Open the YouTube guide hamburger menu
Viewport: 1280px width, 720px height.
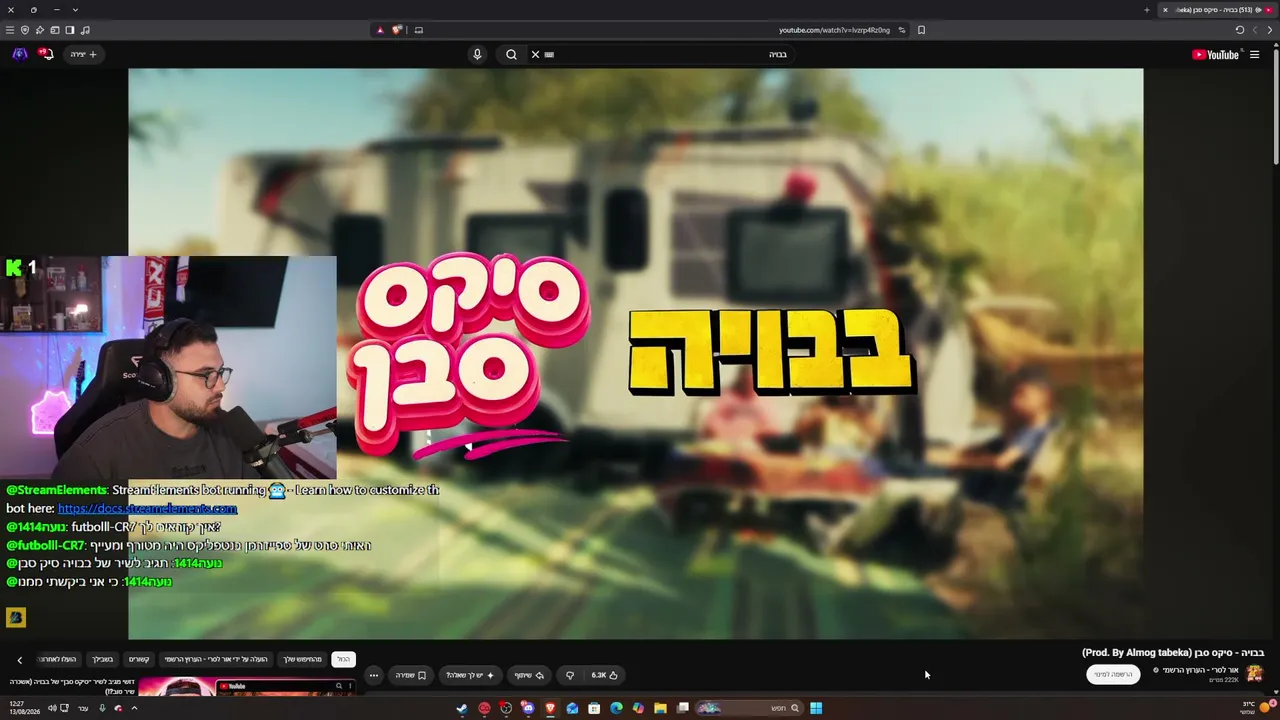(1254, 55)
